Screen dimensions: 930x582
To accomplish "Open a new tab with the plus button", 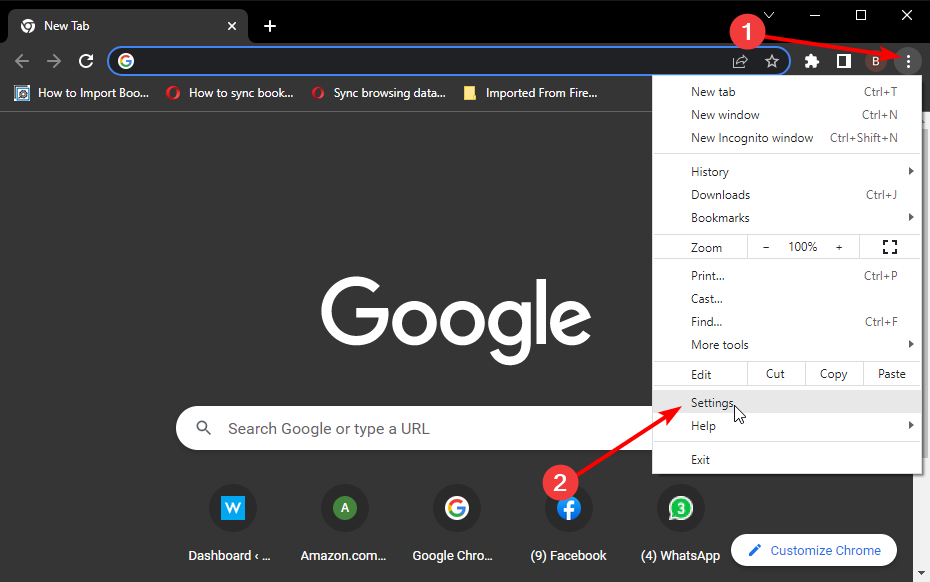I will [270, 26].
